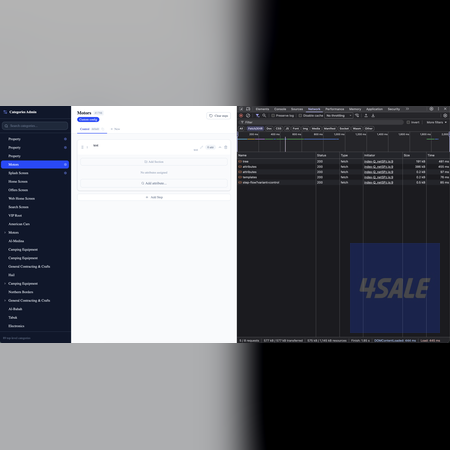Switch to the Elements tab
The height and width of the screenshot is (450, 450).
tap(262, 109)
